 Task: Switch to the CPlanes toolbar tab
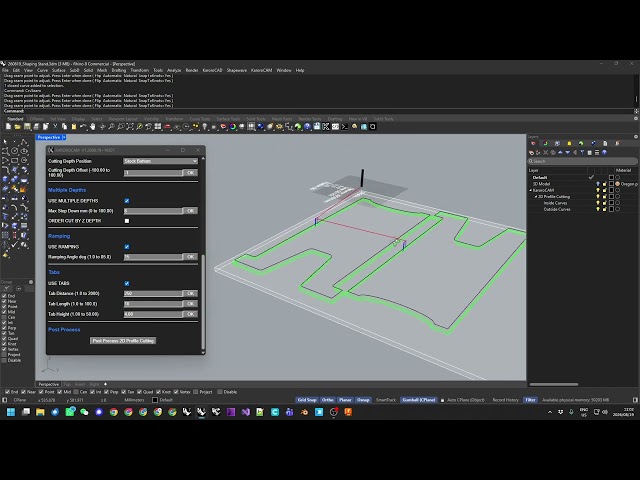[37, 119]
